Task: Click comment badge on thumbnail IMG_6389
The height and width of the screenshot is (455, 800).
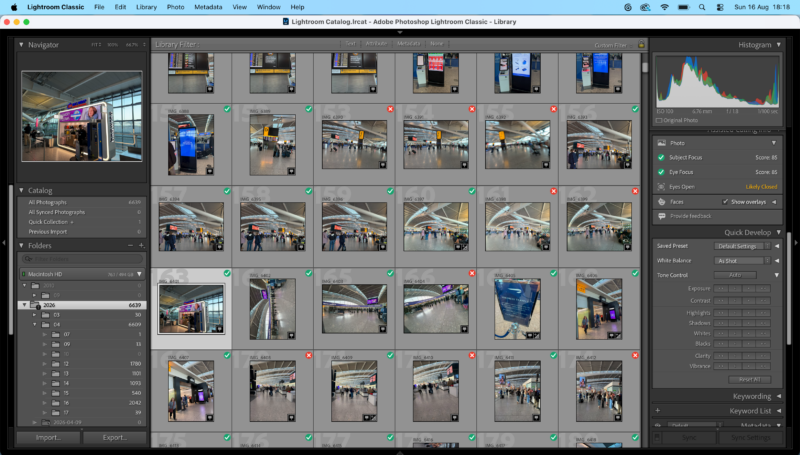Action: [x=291, y=171]
